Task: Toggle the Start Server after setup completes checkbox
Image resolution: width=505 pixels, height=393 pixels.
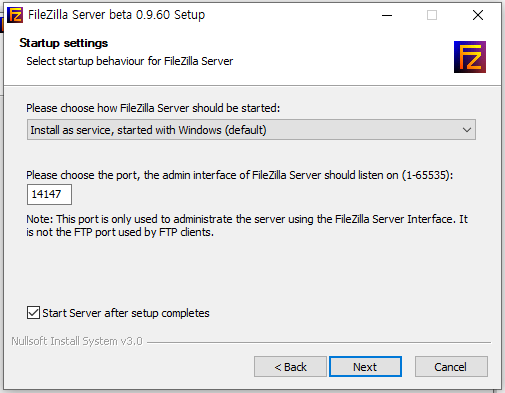Action: pos(33,313)
